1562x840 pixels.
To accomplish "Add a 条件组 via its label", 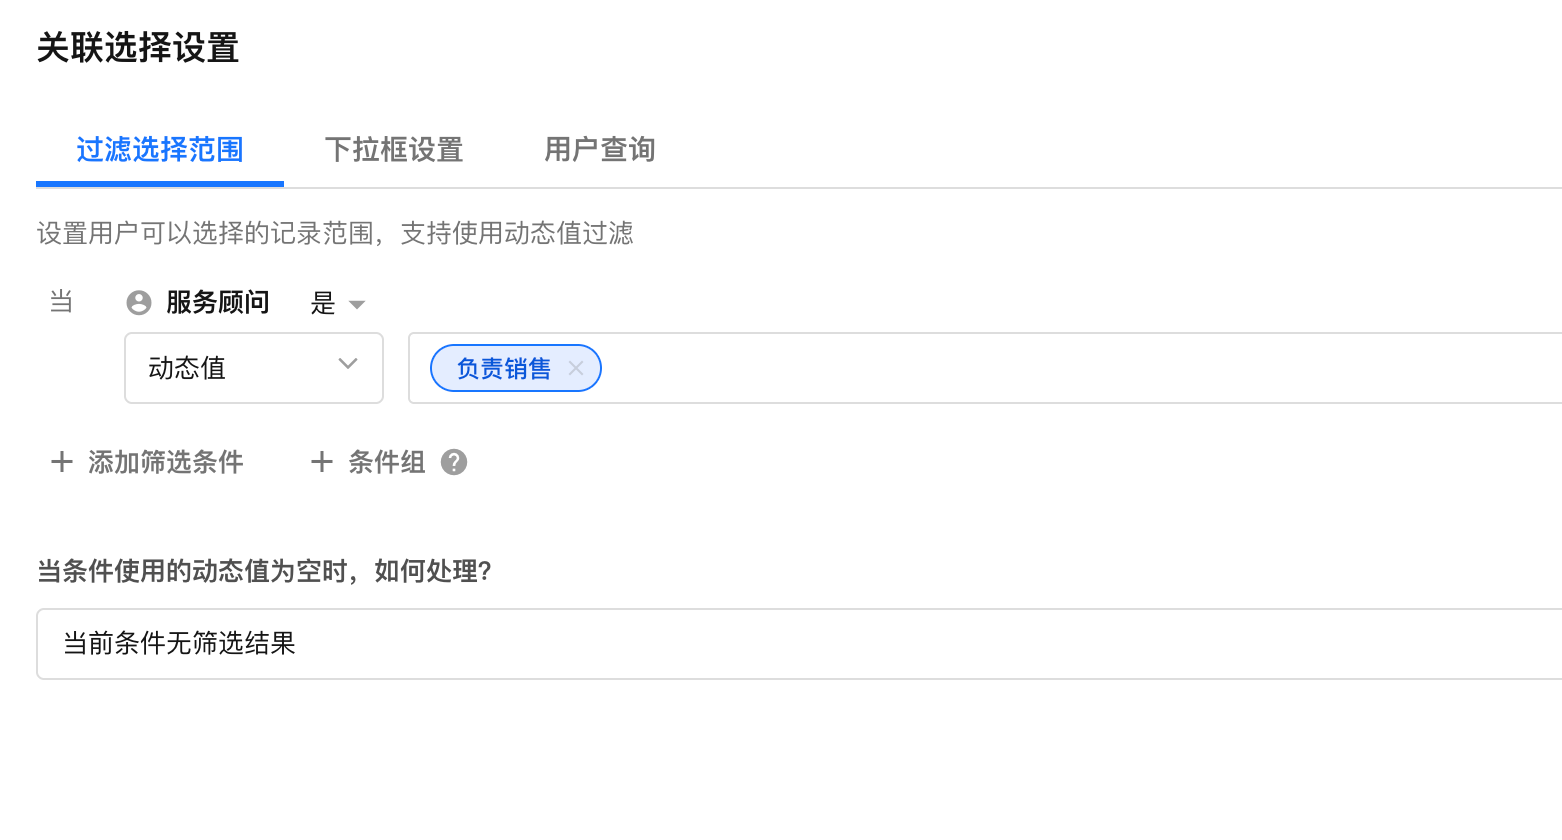I will click(387, 462).
